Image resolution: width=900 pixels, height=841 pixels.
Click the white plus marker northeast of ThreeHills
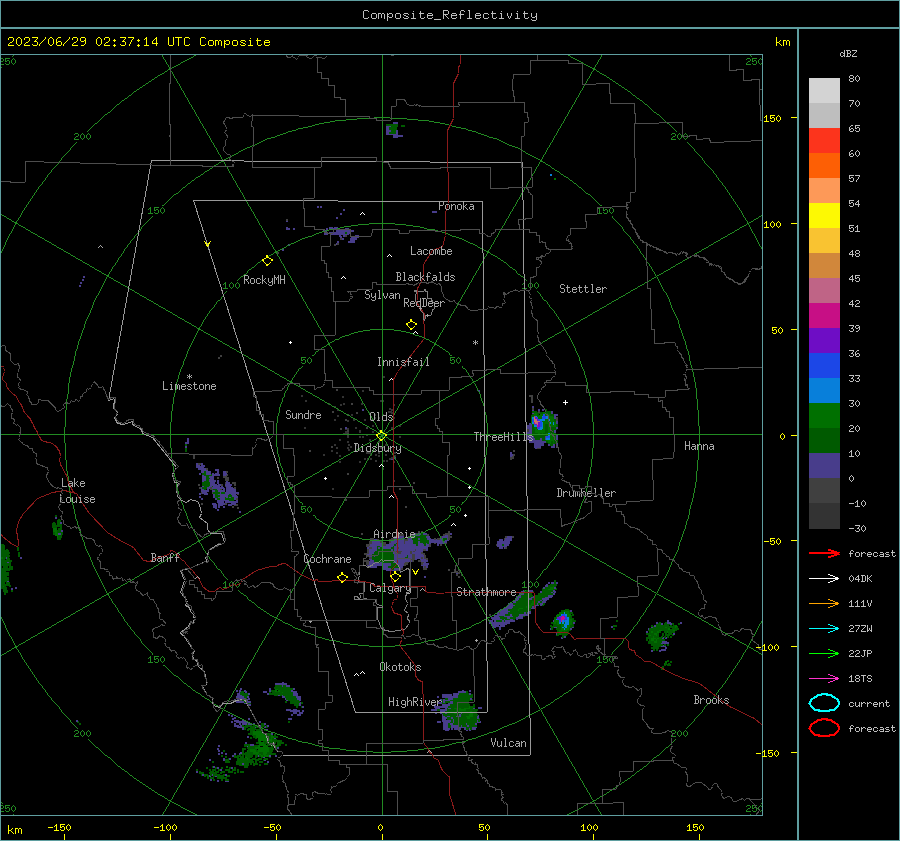click(565, 402)
